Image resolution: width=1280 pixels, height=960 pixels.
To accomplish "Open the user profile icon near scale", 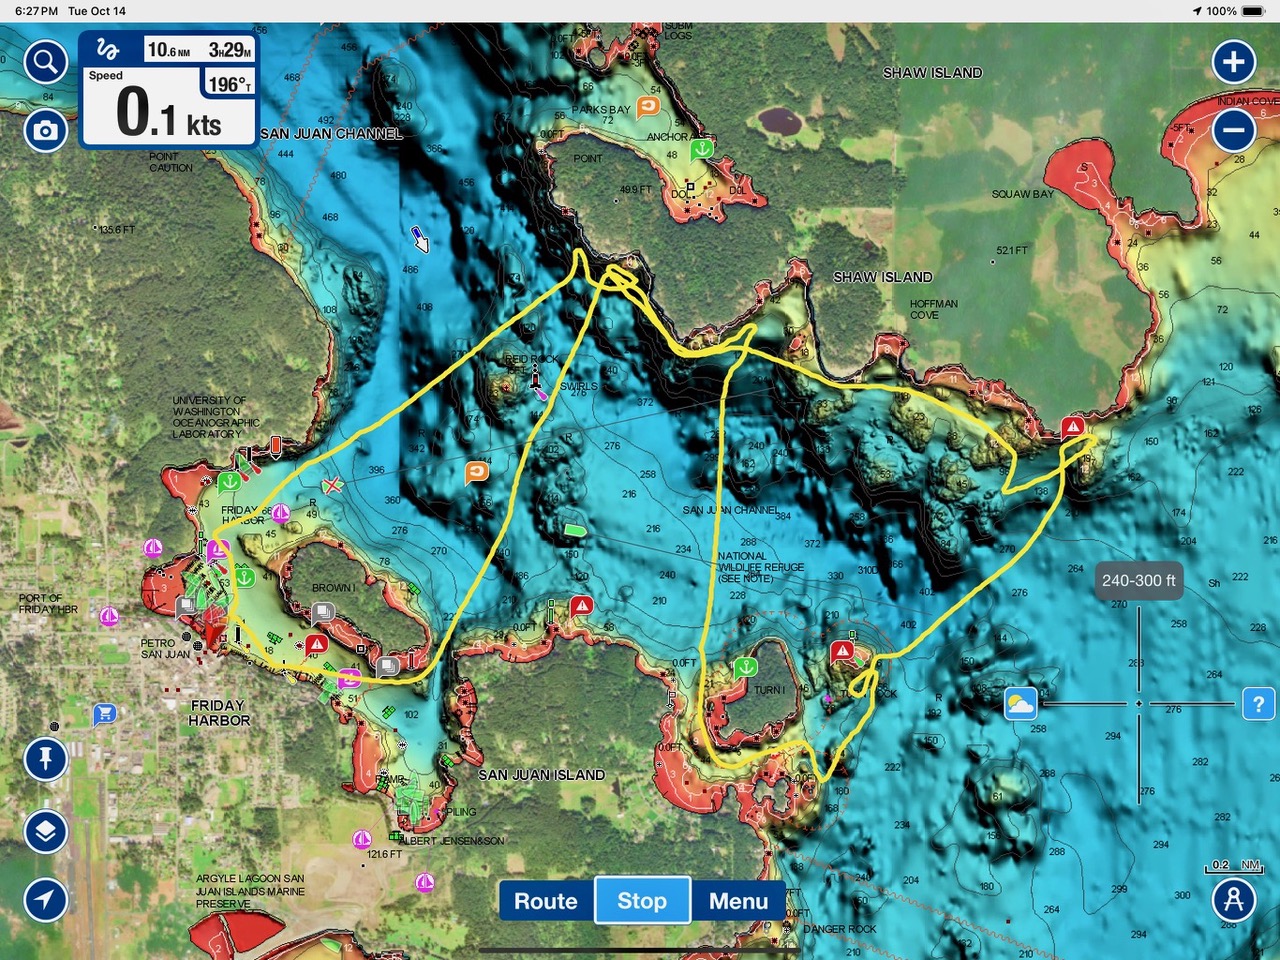I will [1234, 900].
